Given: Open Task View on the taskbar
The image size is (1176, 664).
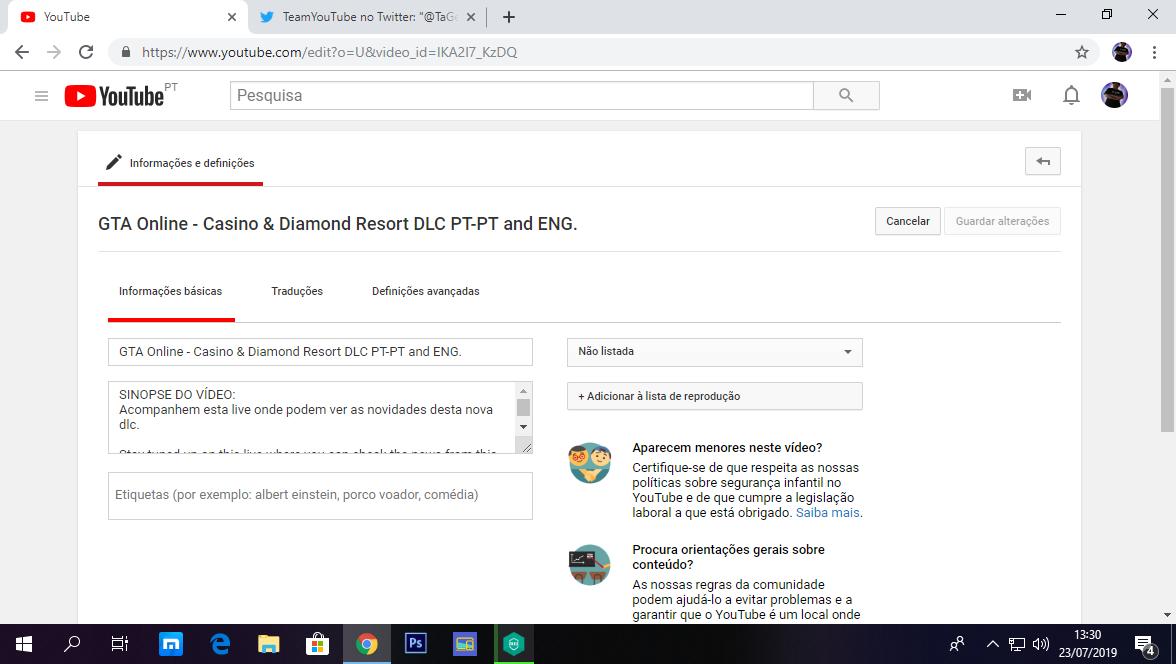Looking at the screenshot, I should pyautogui.click(x=120, y=644).
